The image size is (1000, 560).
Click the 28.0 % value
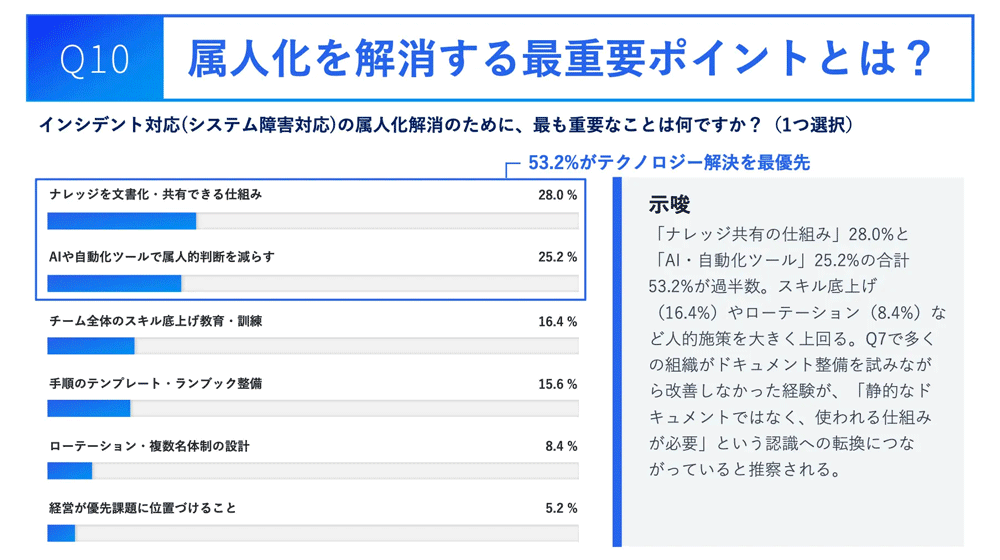click(557, 195)
